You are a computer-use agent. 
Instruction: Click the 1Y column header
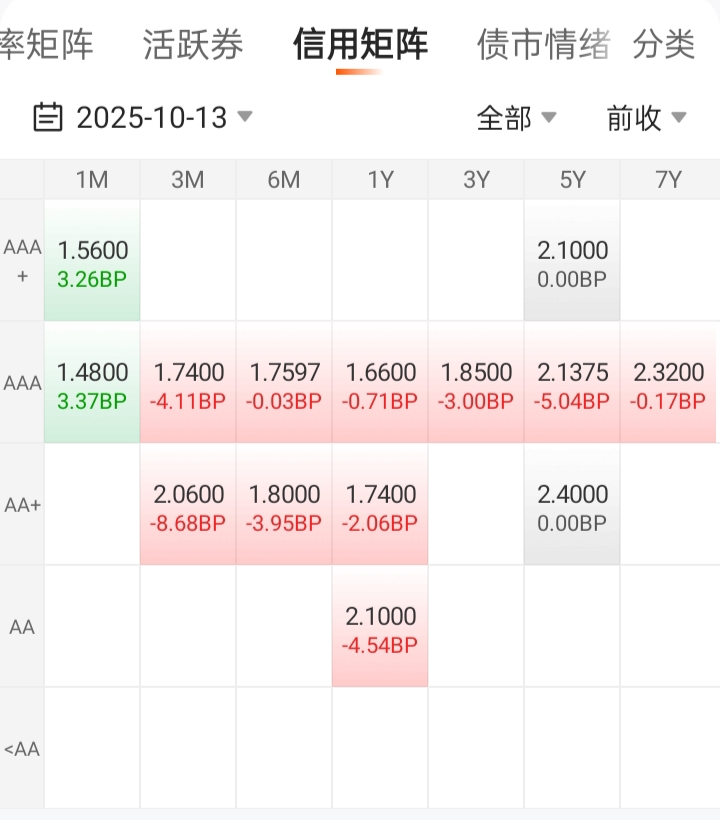380,180
